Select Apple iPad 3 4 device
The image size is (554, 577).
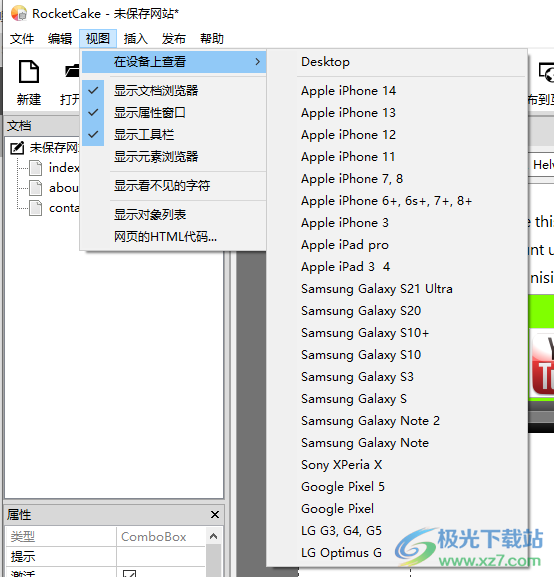(397, 267)
